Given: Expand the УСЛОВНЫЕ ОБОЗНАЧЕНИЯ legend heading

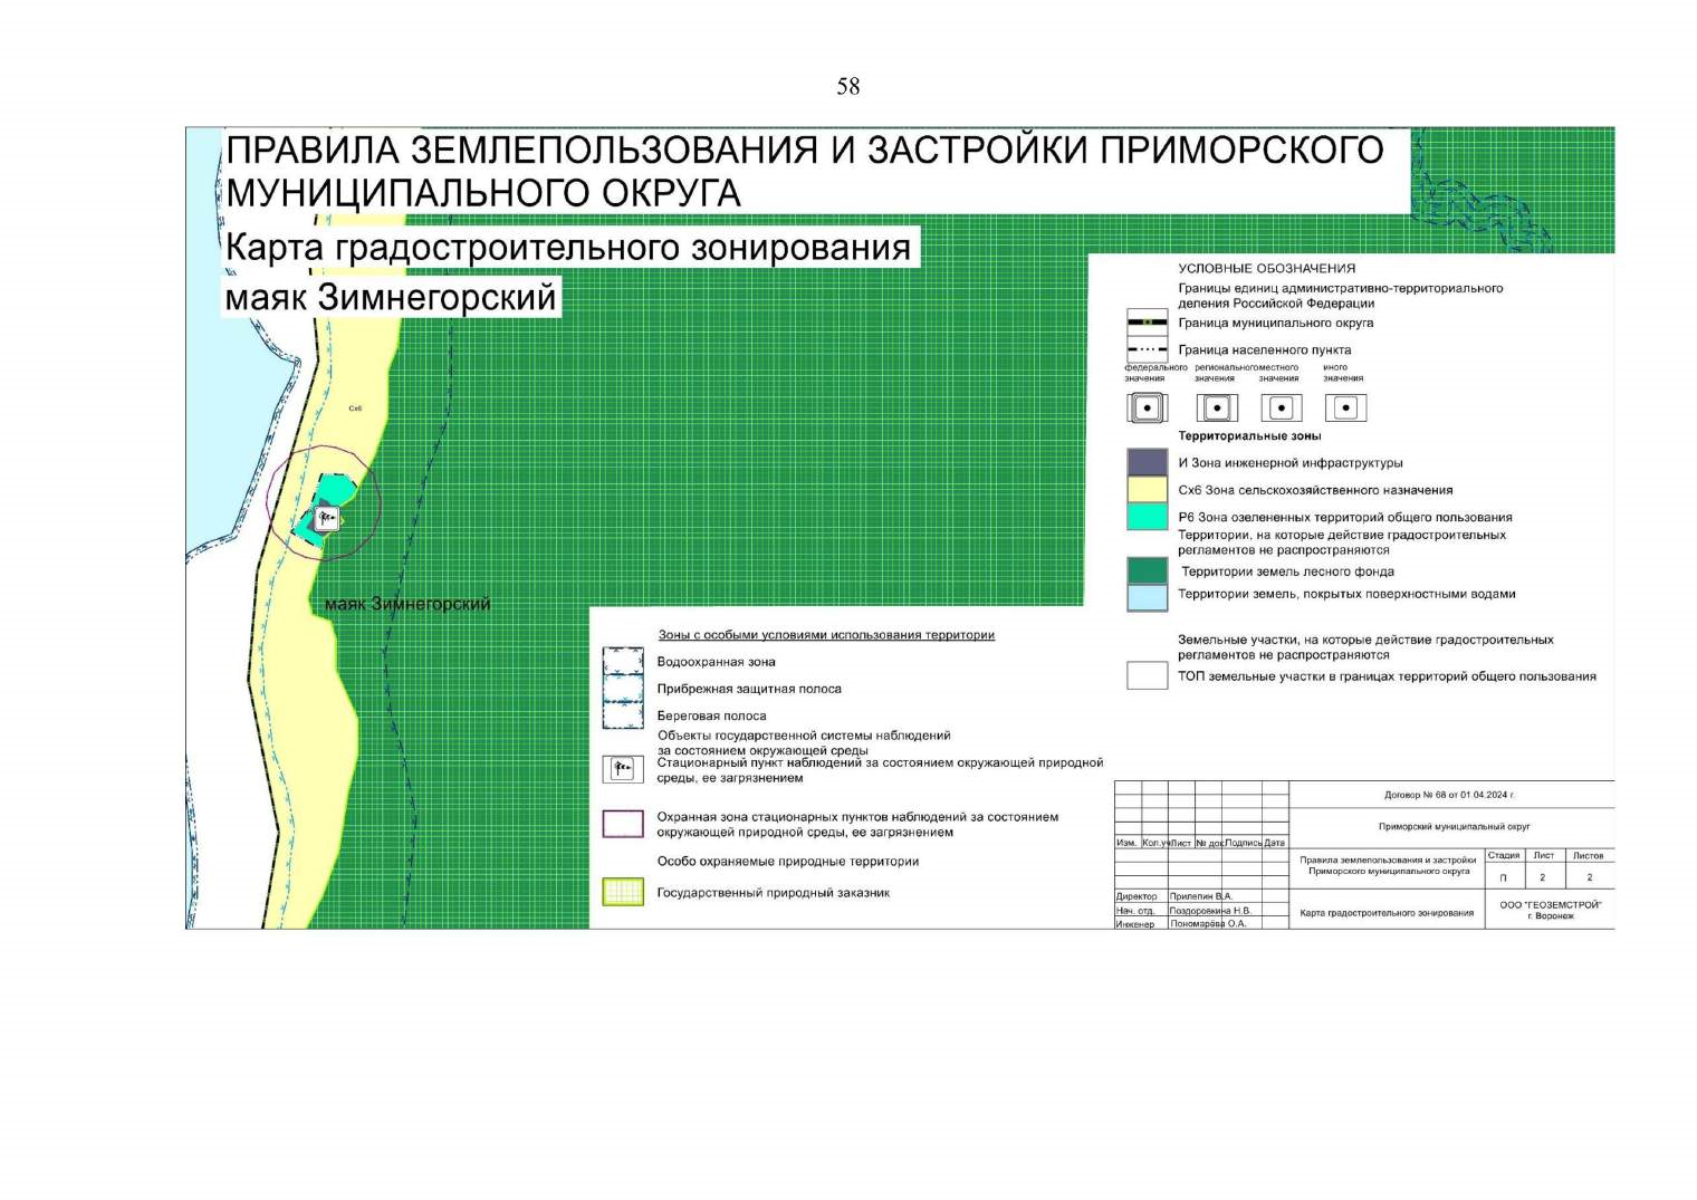Looking at the screenshot, I should click(x=1266, y=268).
